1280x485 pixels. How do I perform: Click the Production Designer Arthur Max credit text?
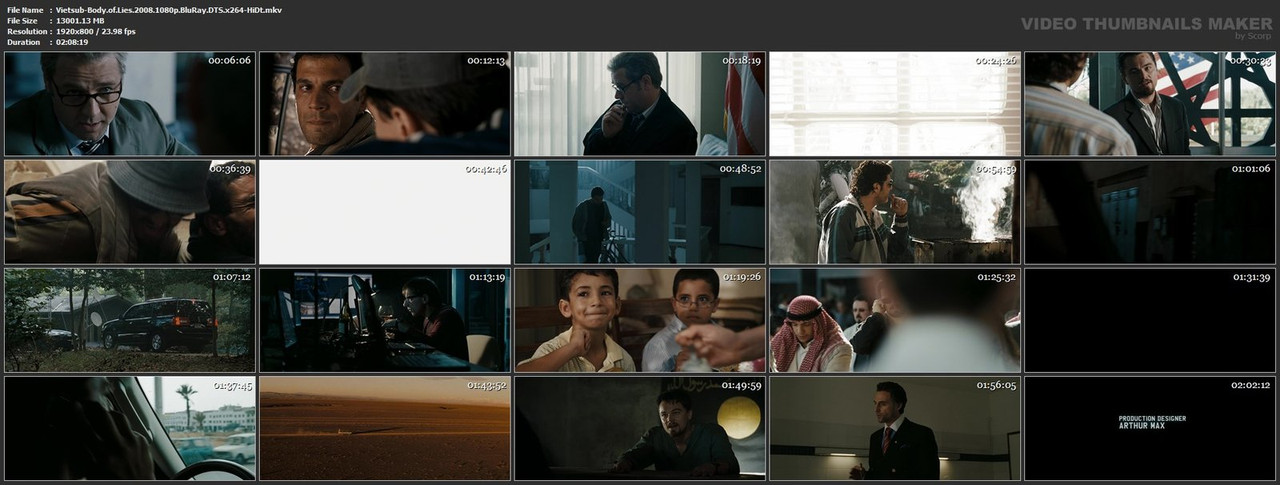(x=1152, y=422)
